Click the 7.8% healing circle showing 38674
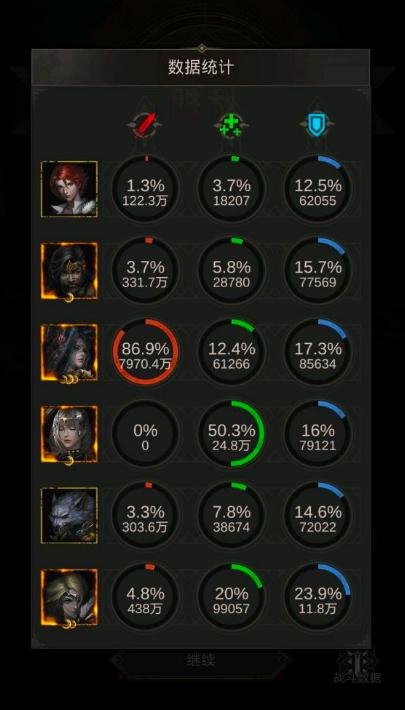The height and width of the screenshot is (710, 405). click(x=231, y=515)
